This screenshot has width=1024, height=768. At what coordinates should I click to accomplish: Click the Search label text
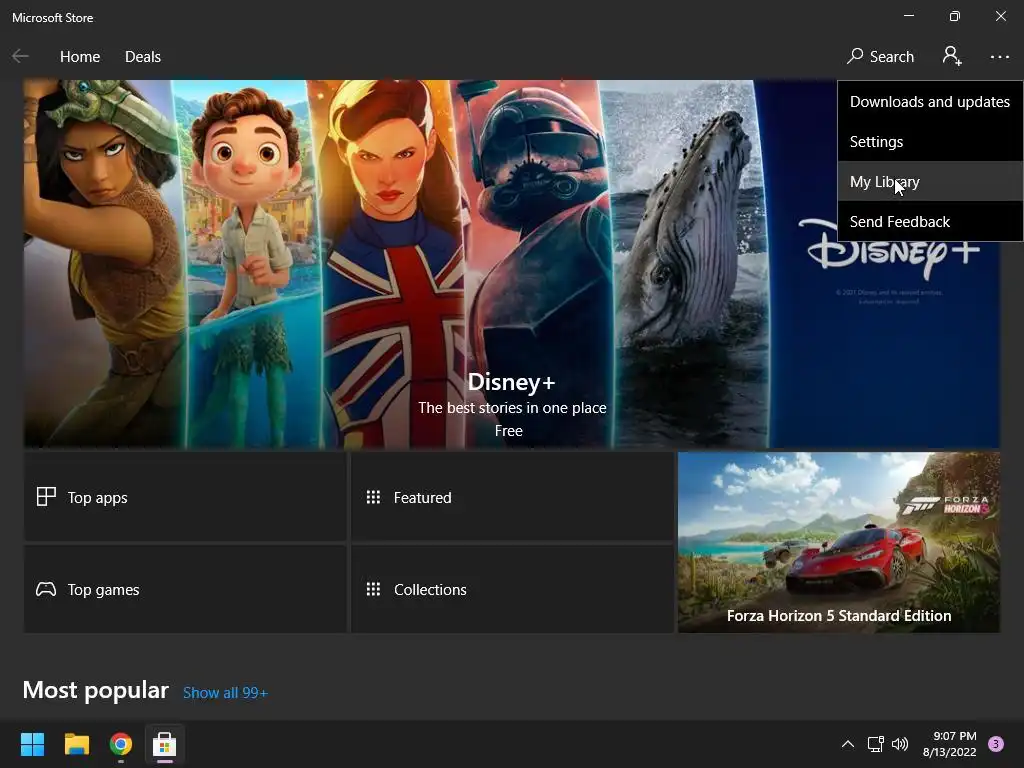pyautogui.click(x=891, y=57)
